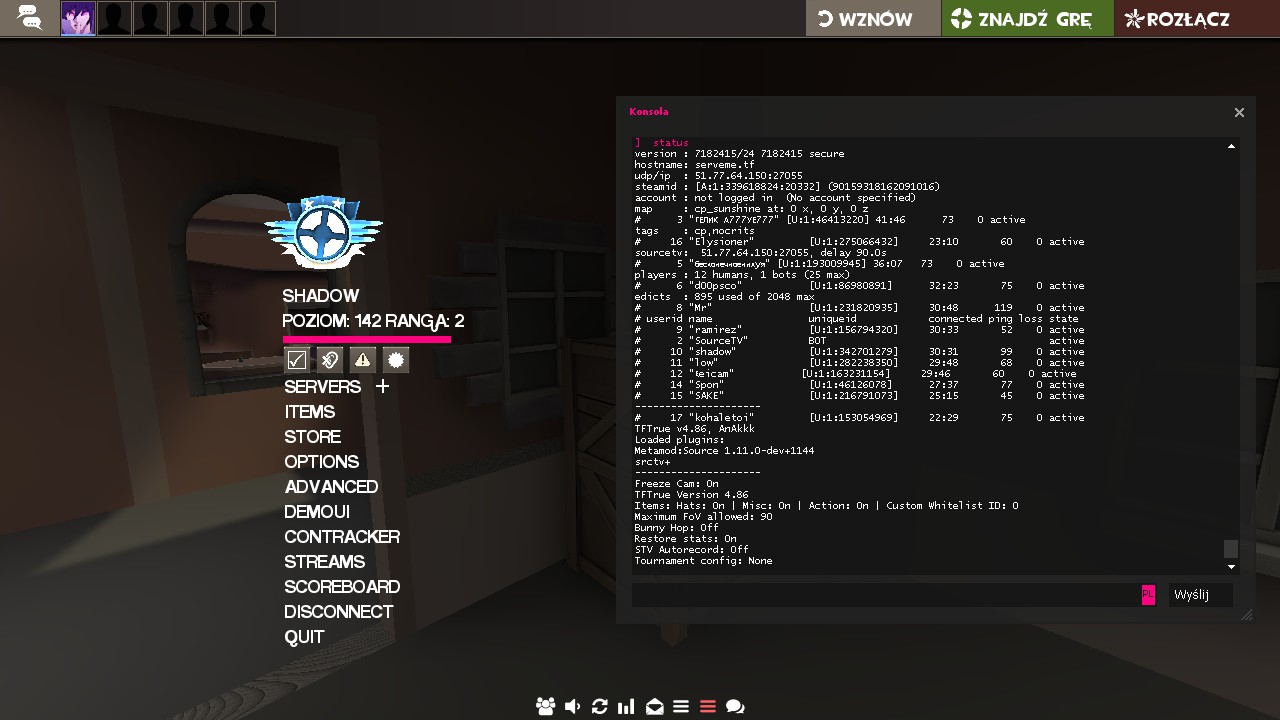
Task: Click the checkmark box icon under the rank bar
Action: [297, 360]
